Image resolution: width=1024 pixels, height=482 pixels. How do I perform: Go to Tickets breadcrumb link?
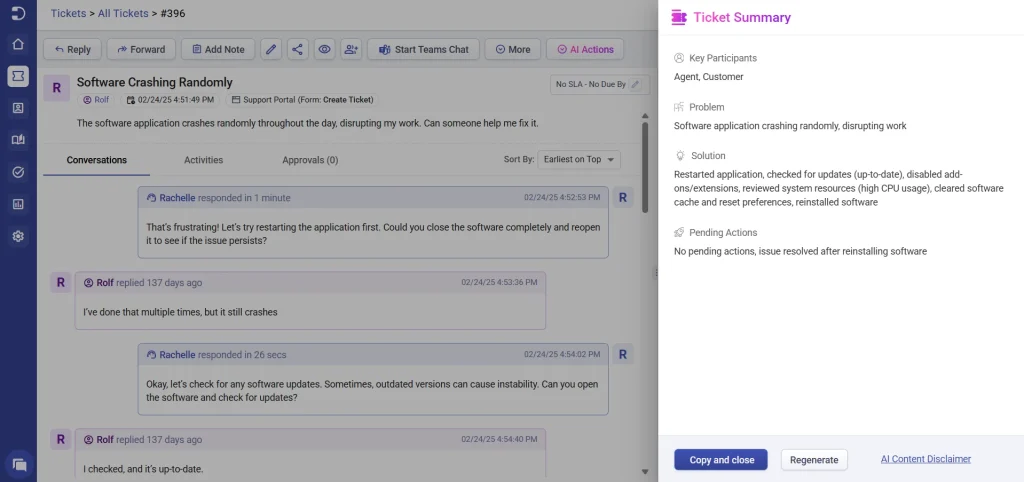pos(69,13)
